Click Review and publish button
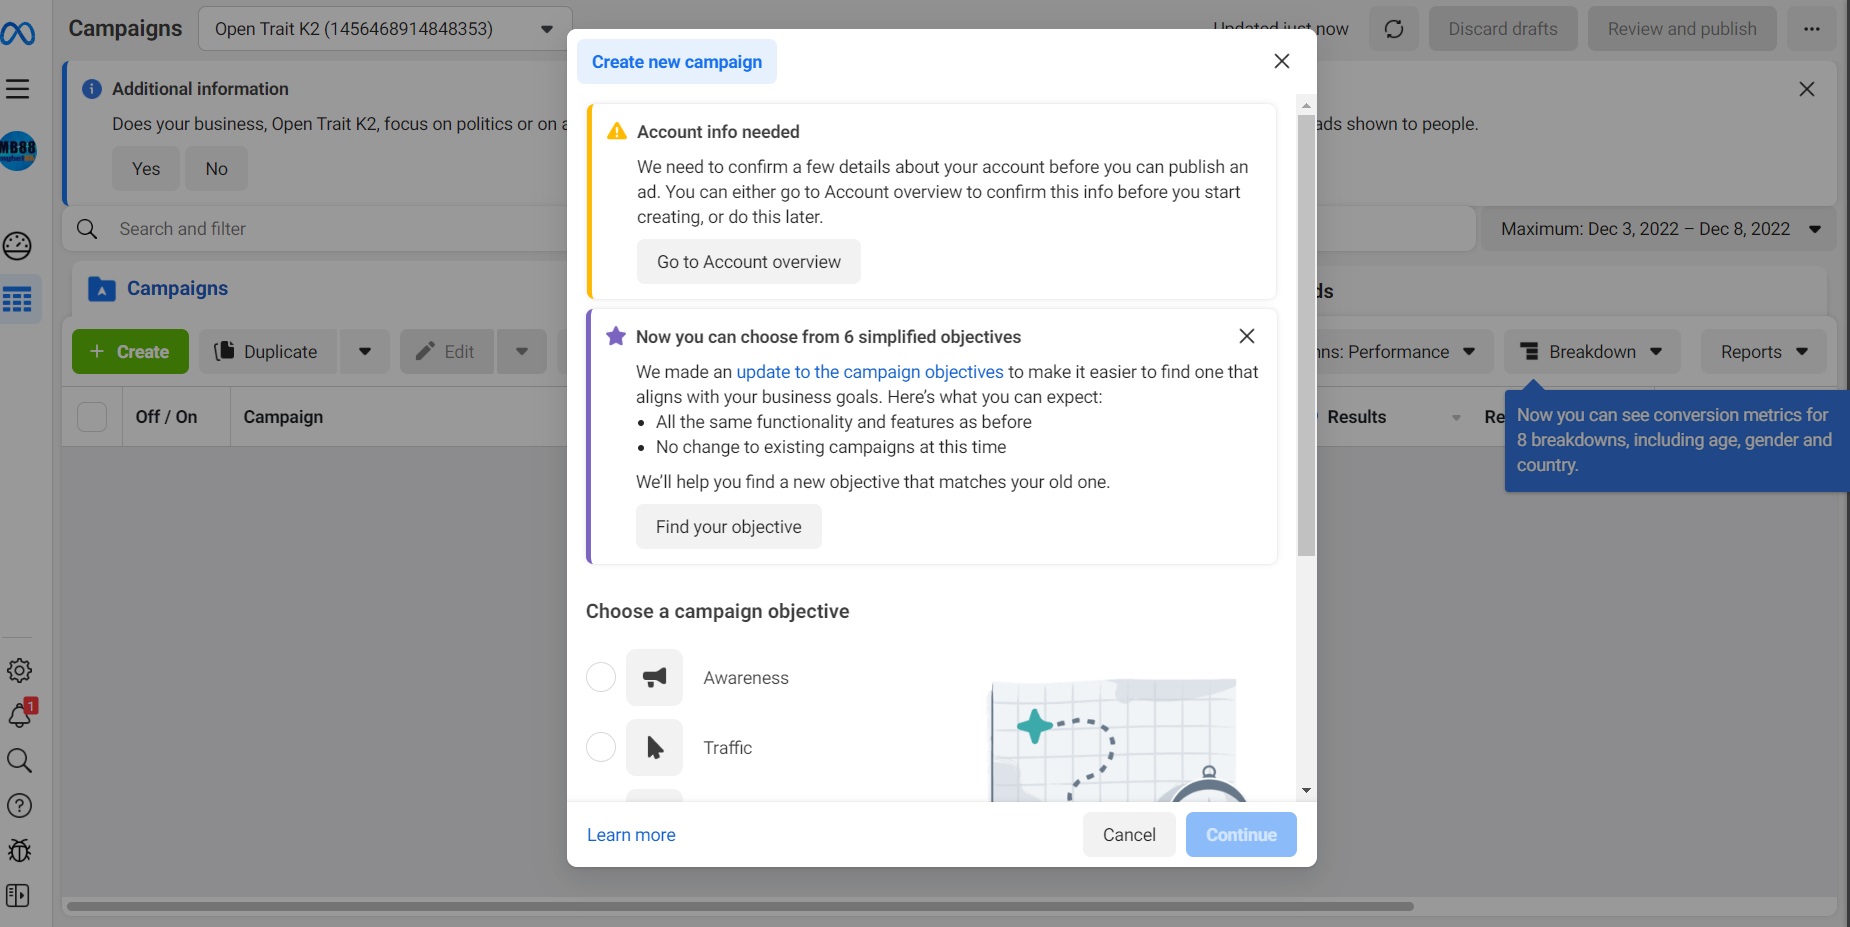This screenshot has width=1850, height=927. [1682, 29]
